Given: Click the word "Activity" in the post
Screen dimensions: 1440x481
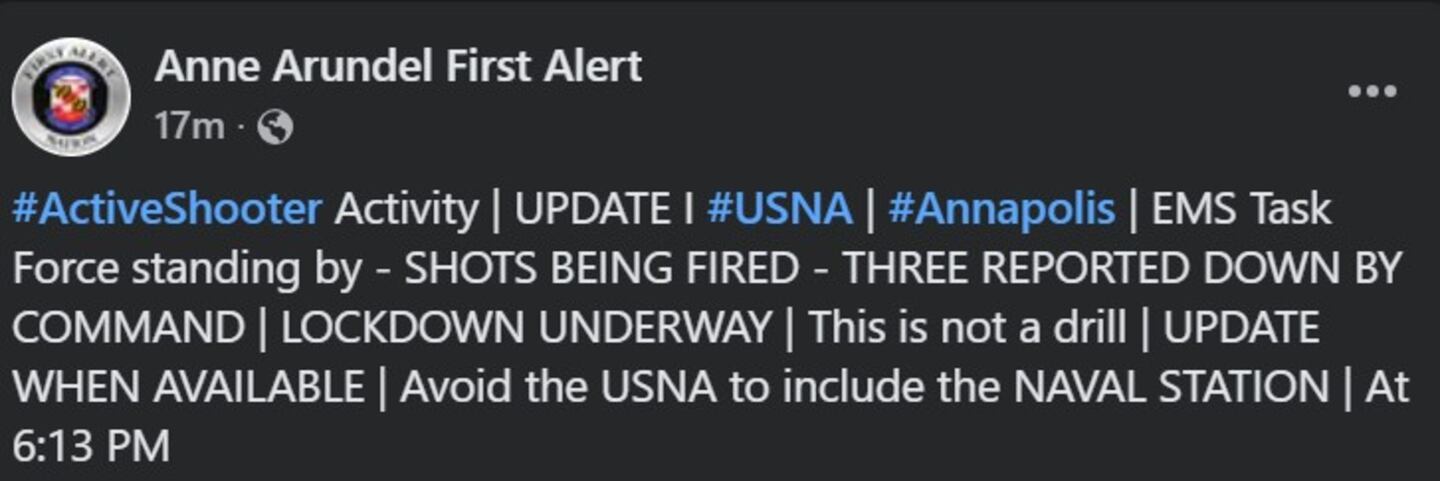Looking at the screenshot, I should tap(405, 210).
